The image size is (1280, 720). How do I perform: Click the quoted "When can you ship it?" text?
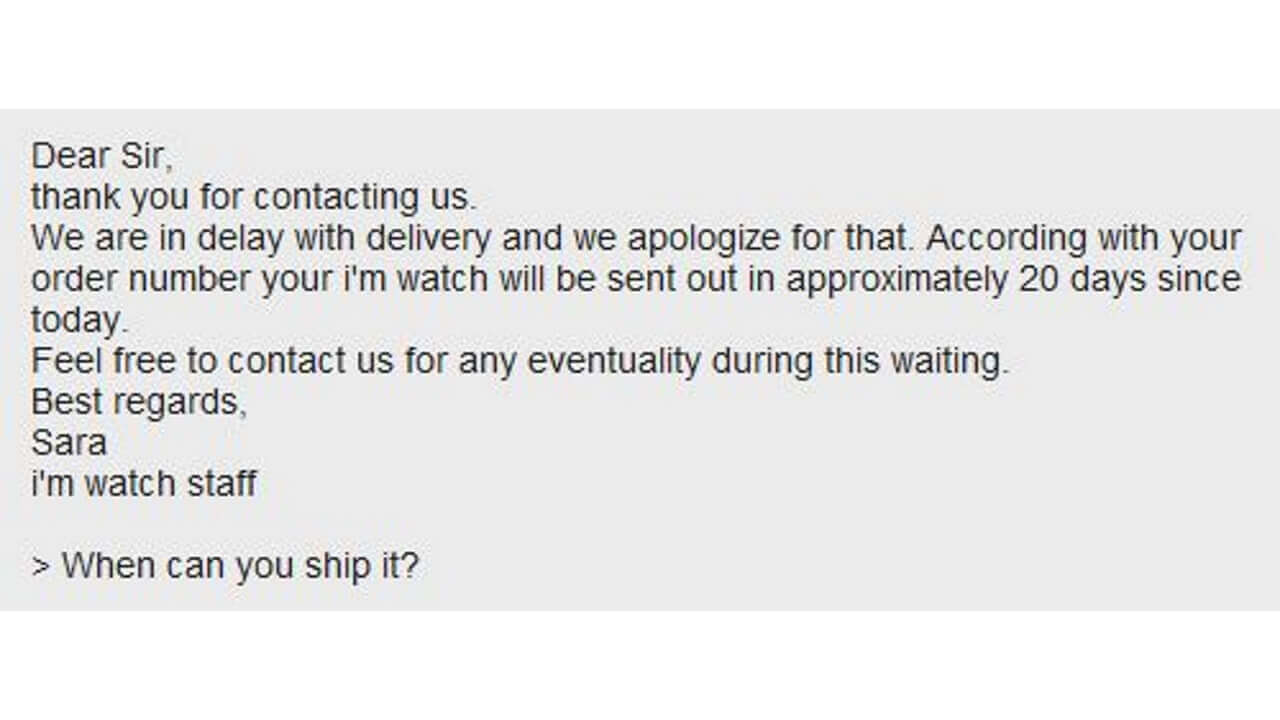pos(240,566)
